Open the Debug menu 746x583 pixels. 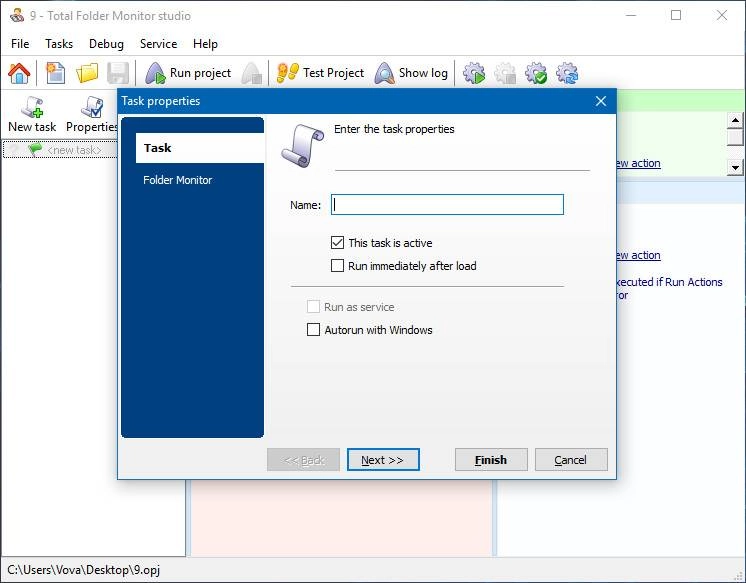point(106,44)
